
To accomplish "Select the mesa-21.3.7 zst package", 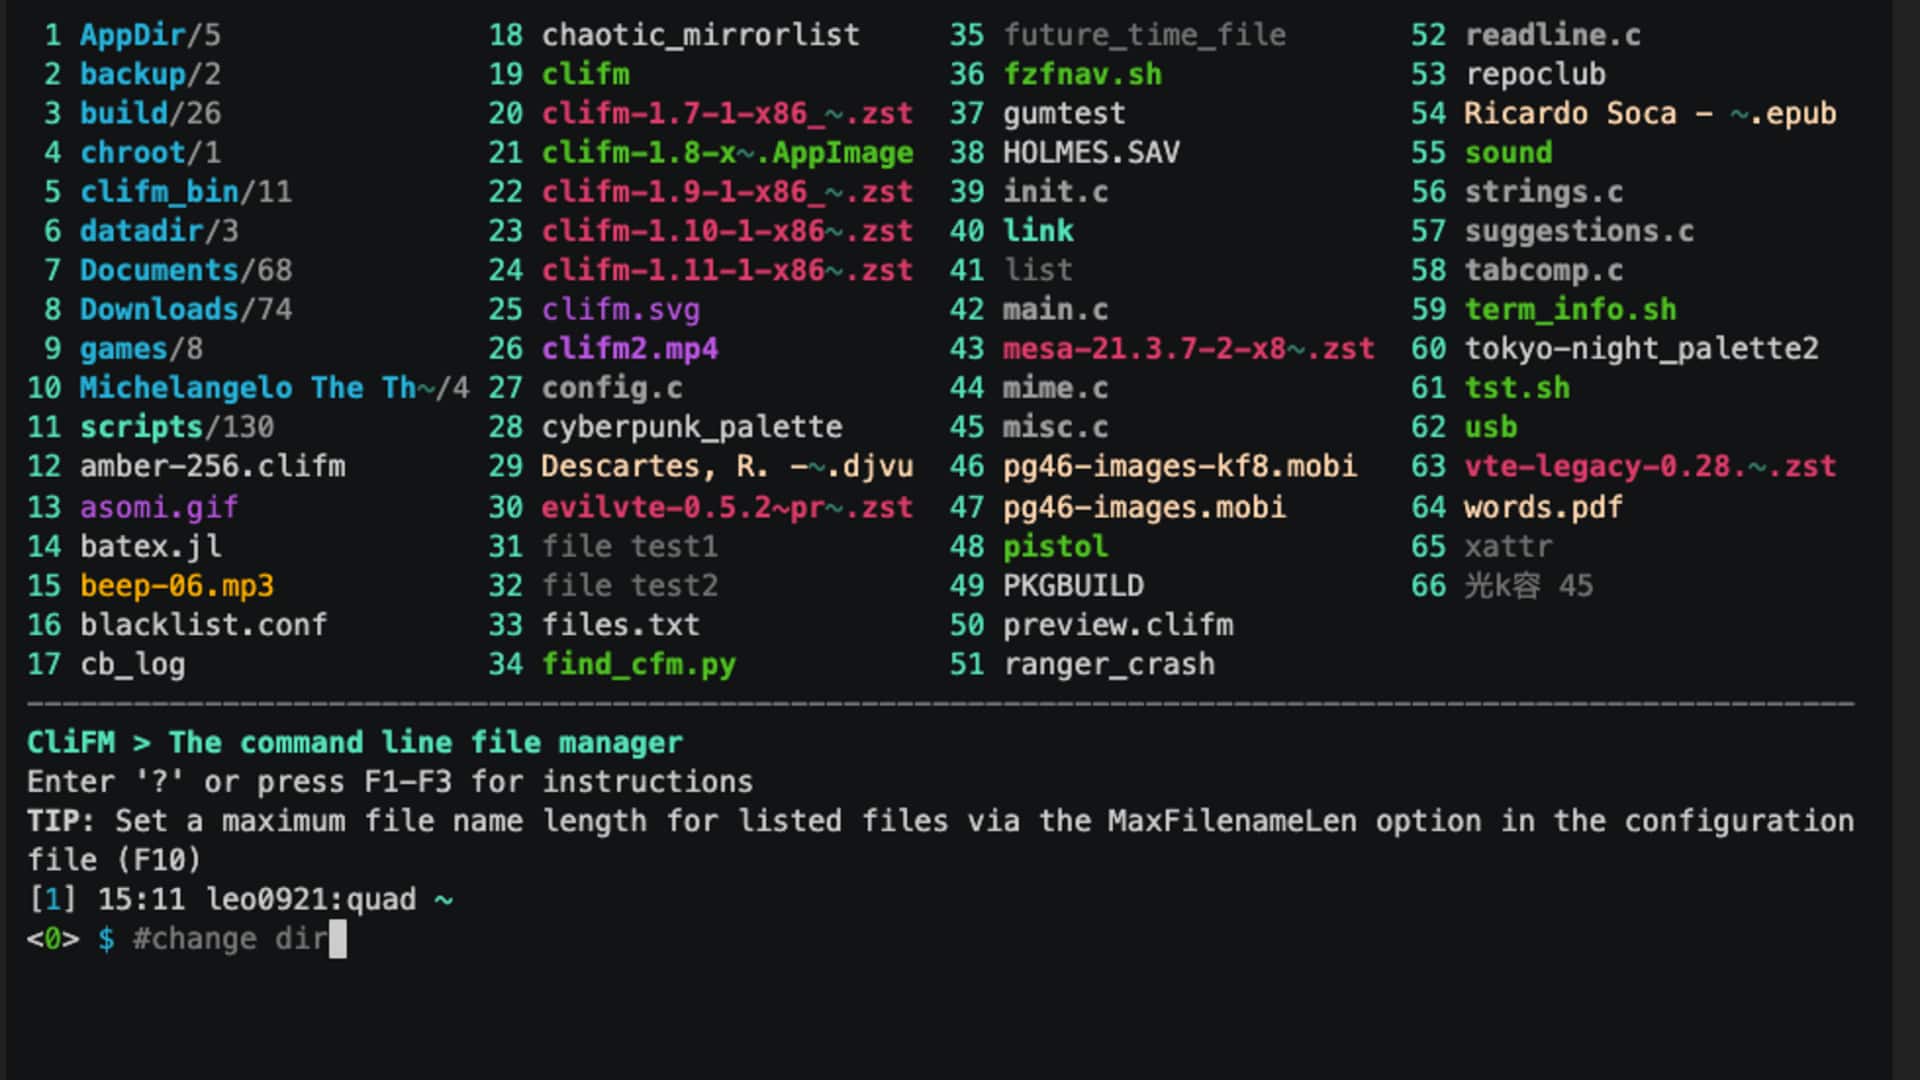I will coord(1189,348).
